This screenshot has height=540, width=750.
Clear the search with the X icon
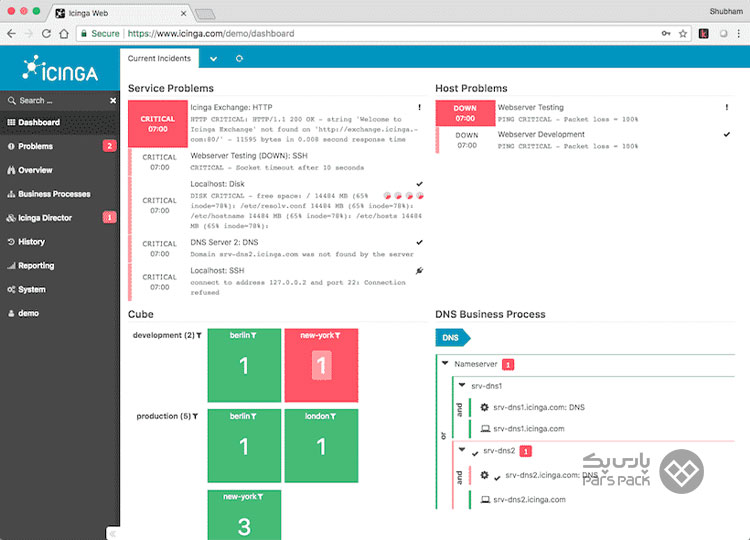(113, 100)
